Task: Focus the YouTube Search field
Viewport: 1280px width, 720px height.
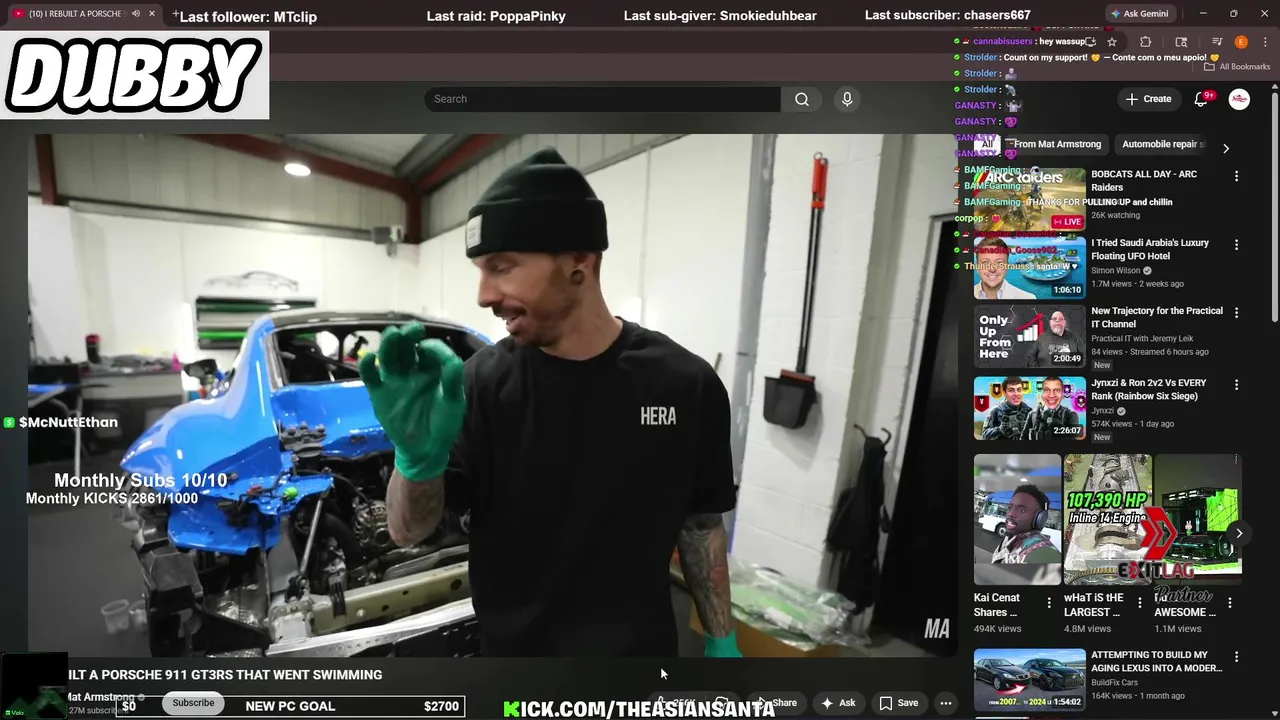Action: 602,99
